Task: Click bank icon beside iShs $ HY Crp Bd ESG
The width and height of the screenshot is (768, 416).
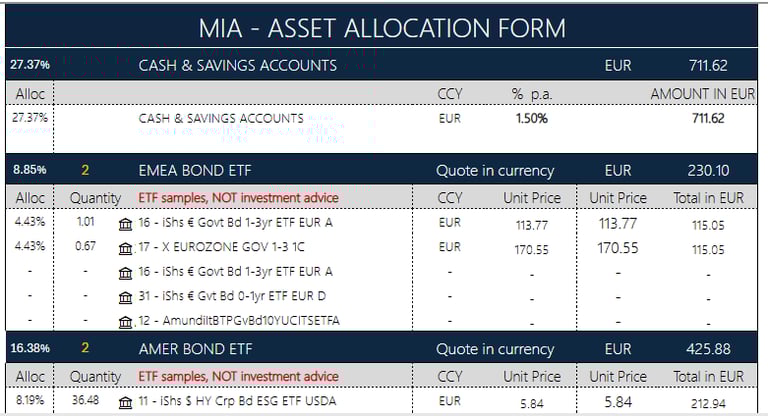Action: point(125,403)
